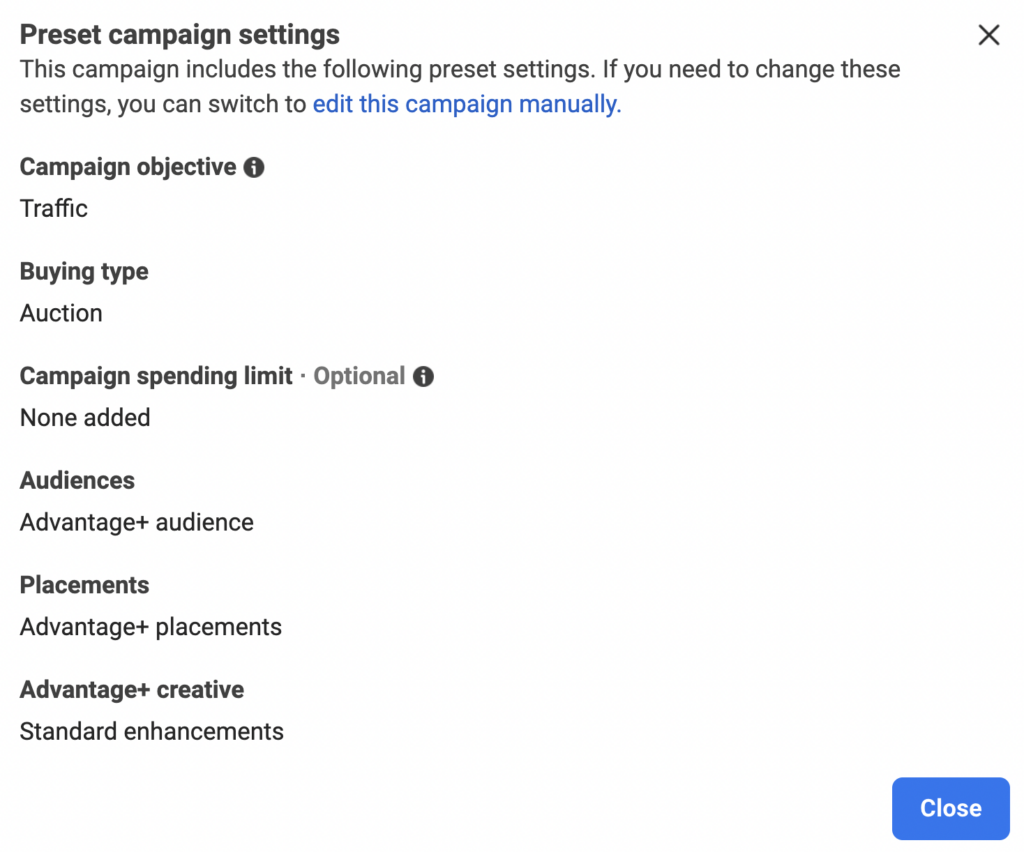Click the Traffic objective value

pyautogui.click(x=53, y=209)
